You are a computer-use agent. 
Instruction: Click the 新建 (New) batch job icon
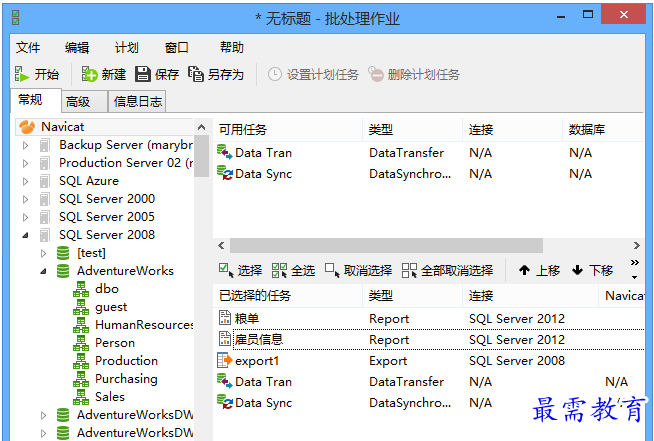click(89, 74)
